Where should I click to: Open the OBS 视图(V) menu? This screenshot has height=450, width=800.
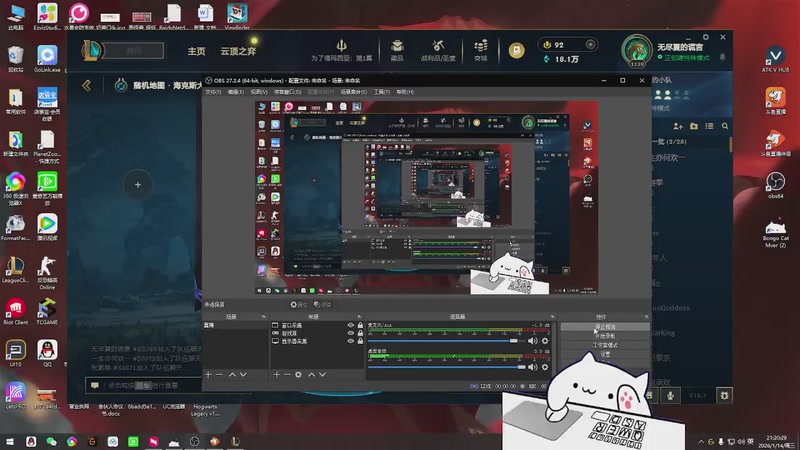coord(259,92)
